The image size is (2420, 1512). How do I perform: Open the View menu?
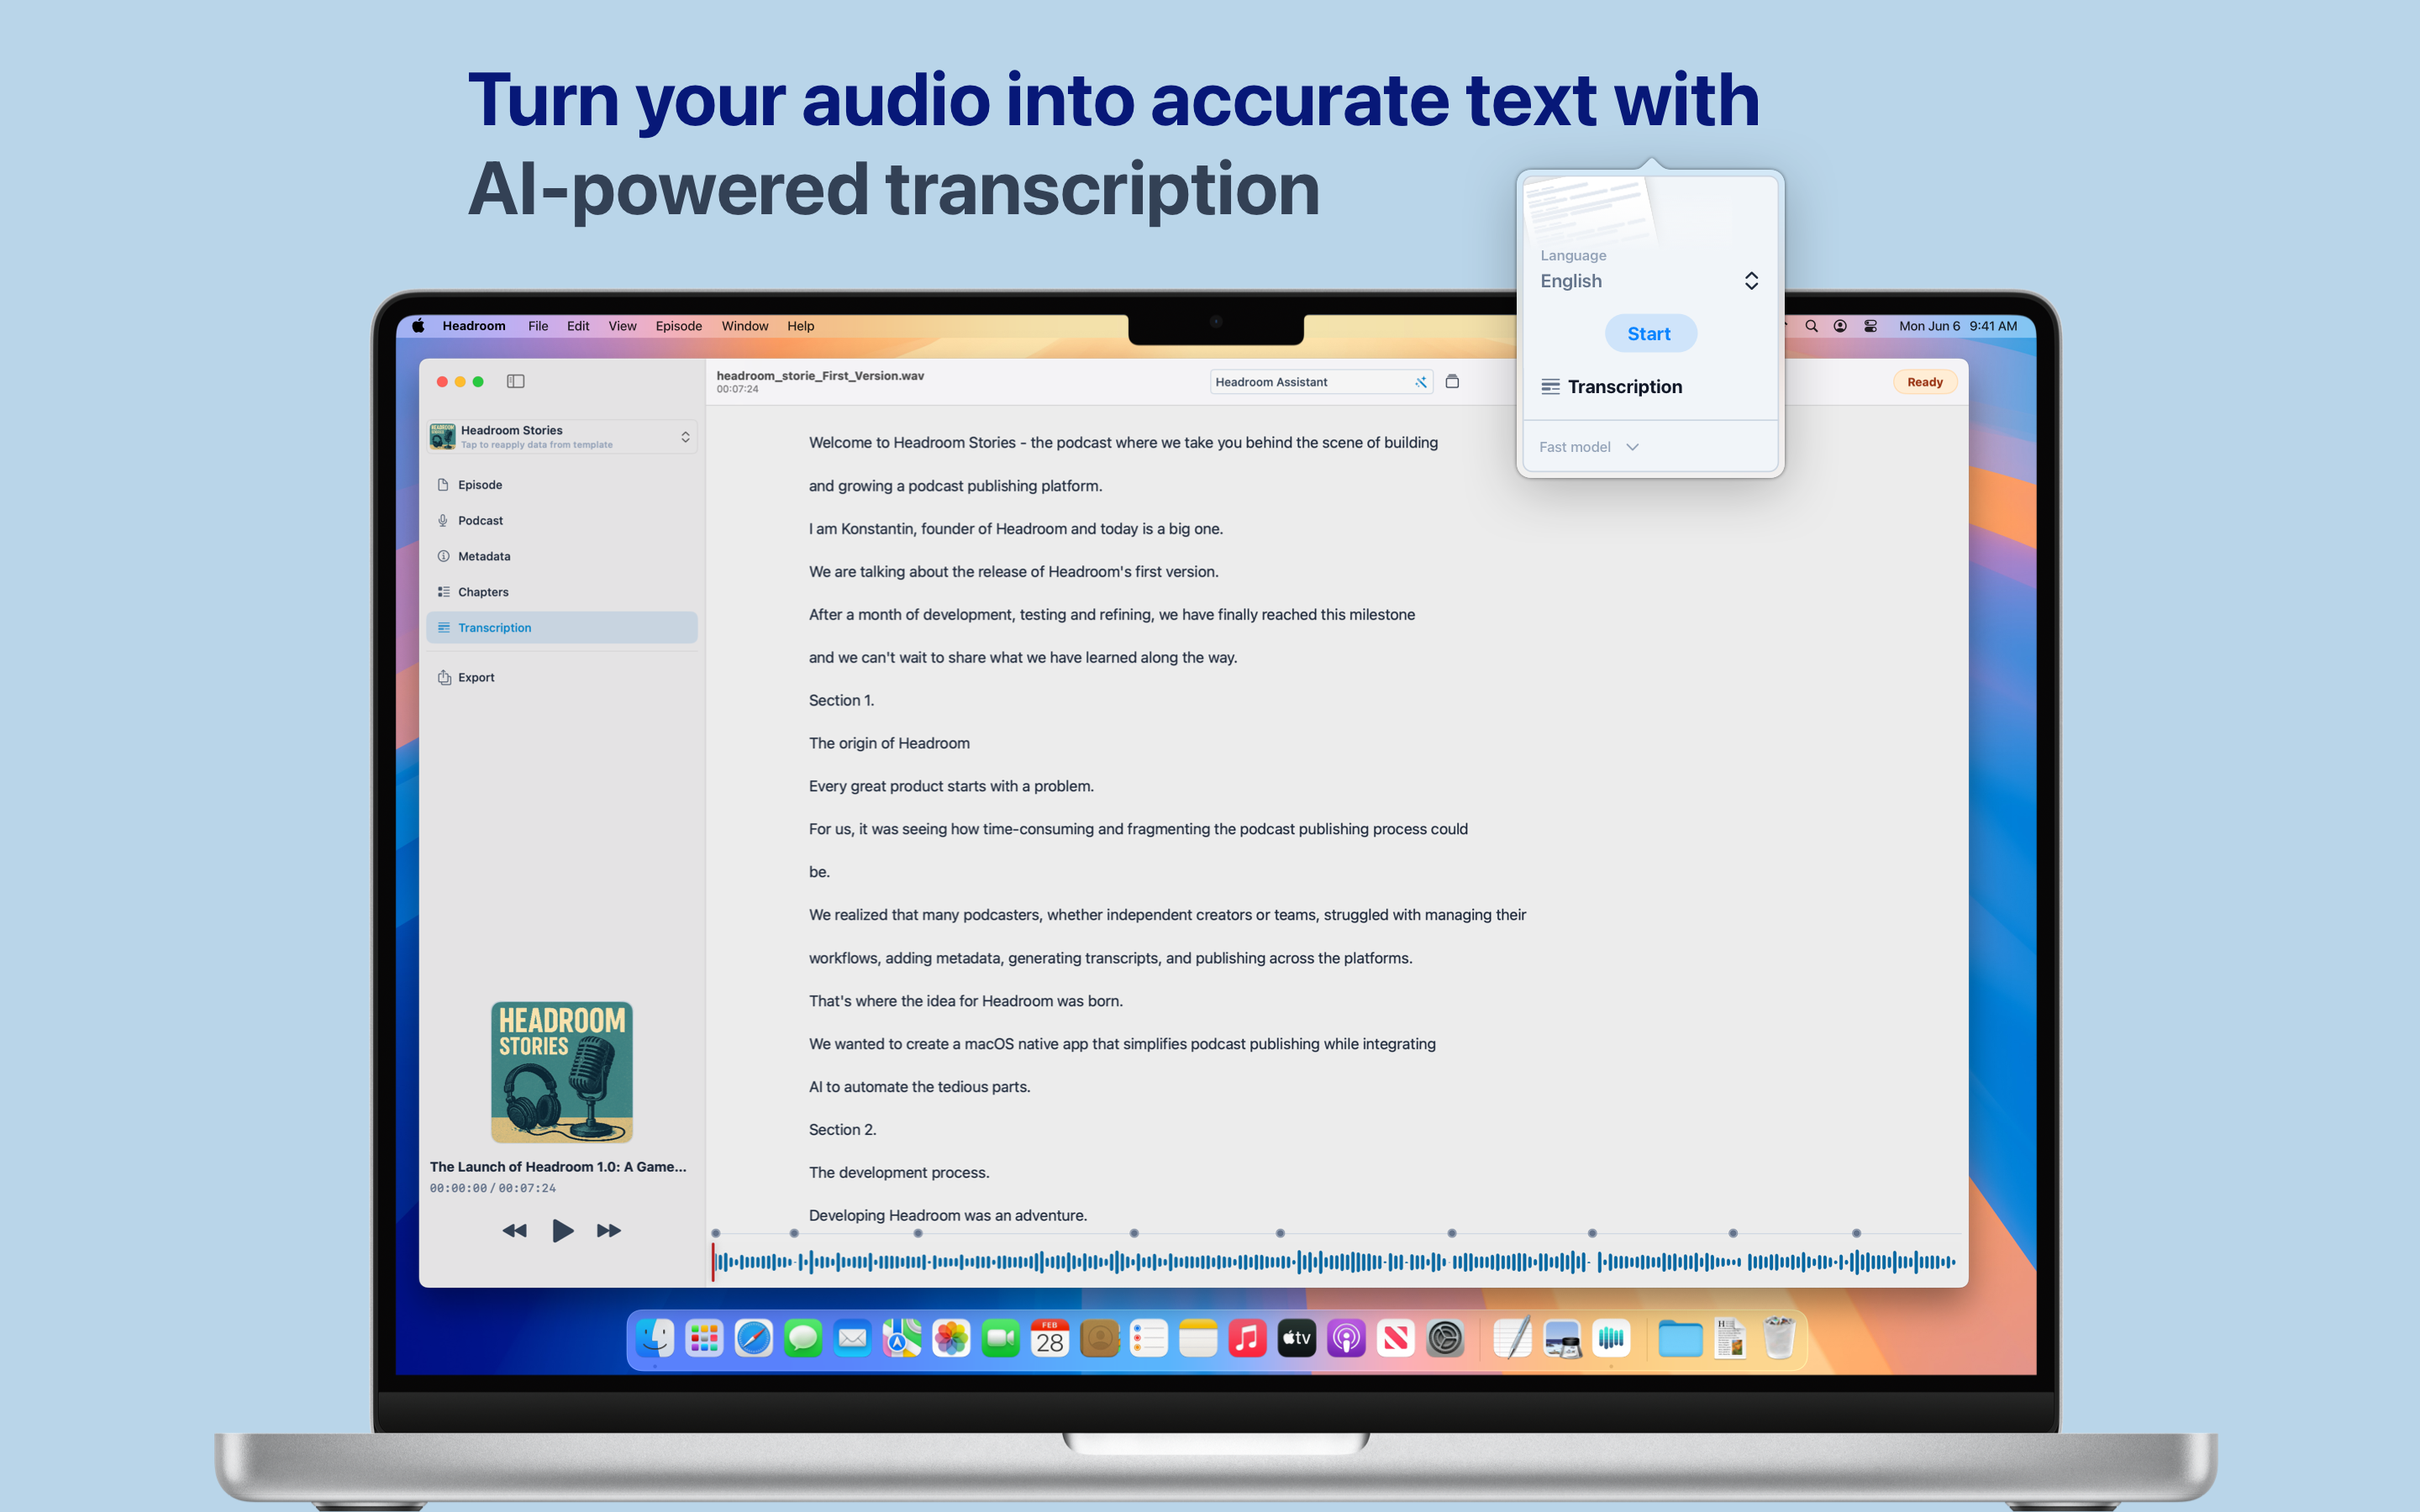[622, 326]
